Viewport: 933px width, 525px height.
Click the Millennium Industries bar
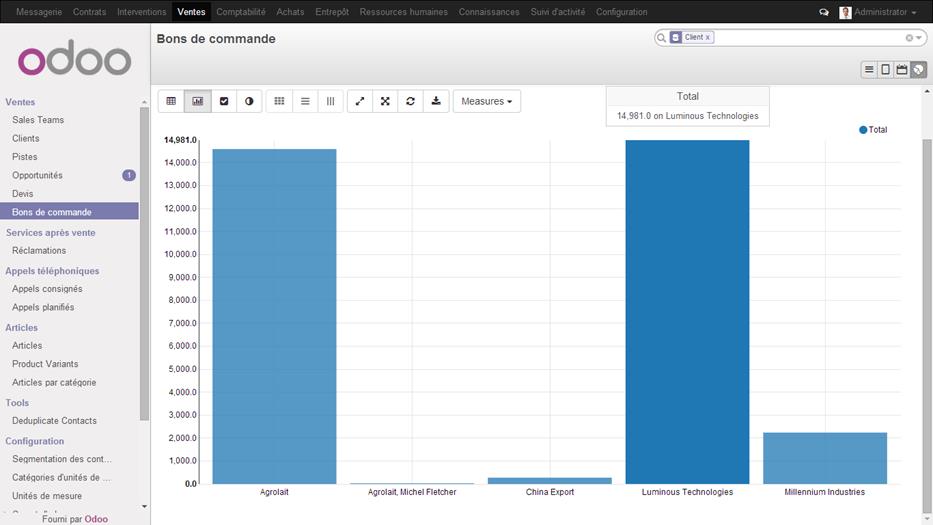point(825,458)
